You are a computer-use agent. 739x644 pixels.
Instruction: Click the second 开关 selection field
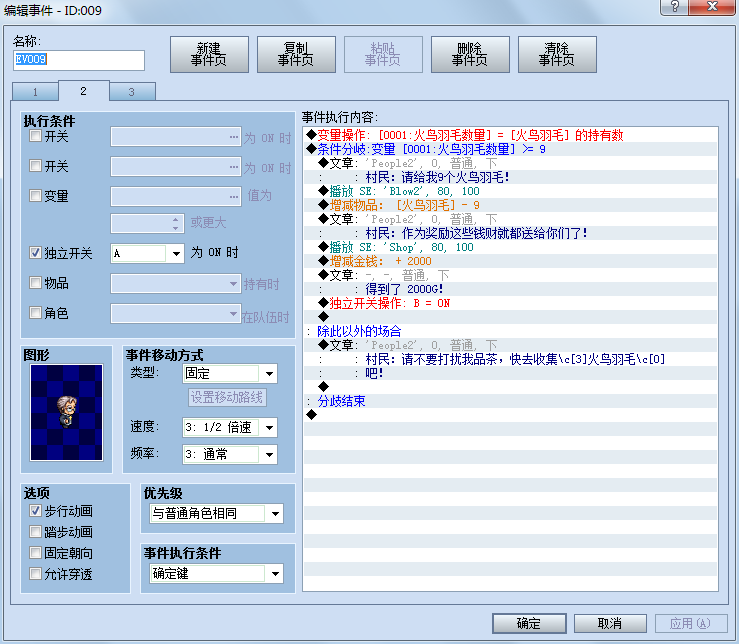click(176, 167)
